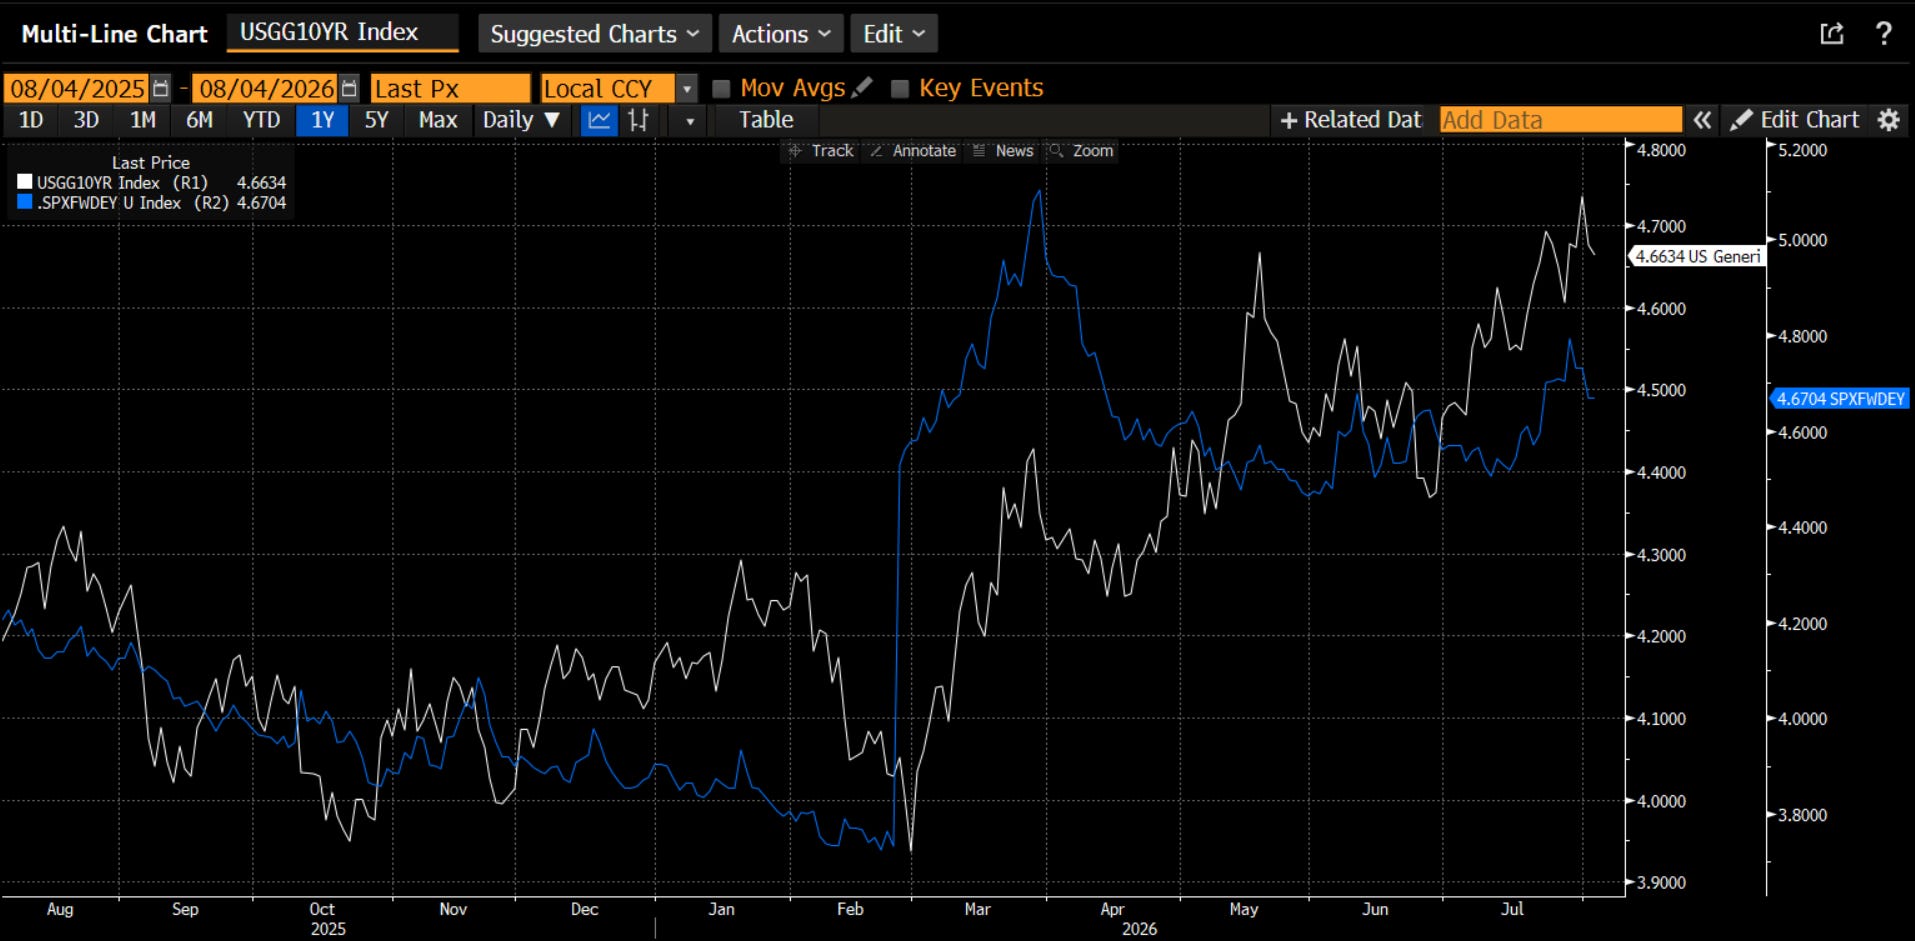Enable the Key Events checkbox
The width and height of the screenshot is (1915, 941).
point(900,89)
